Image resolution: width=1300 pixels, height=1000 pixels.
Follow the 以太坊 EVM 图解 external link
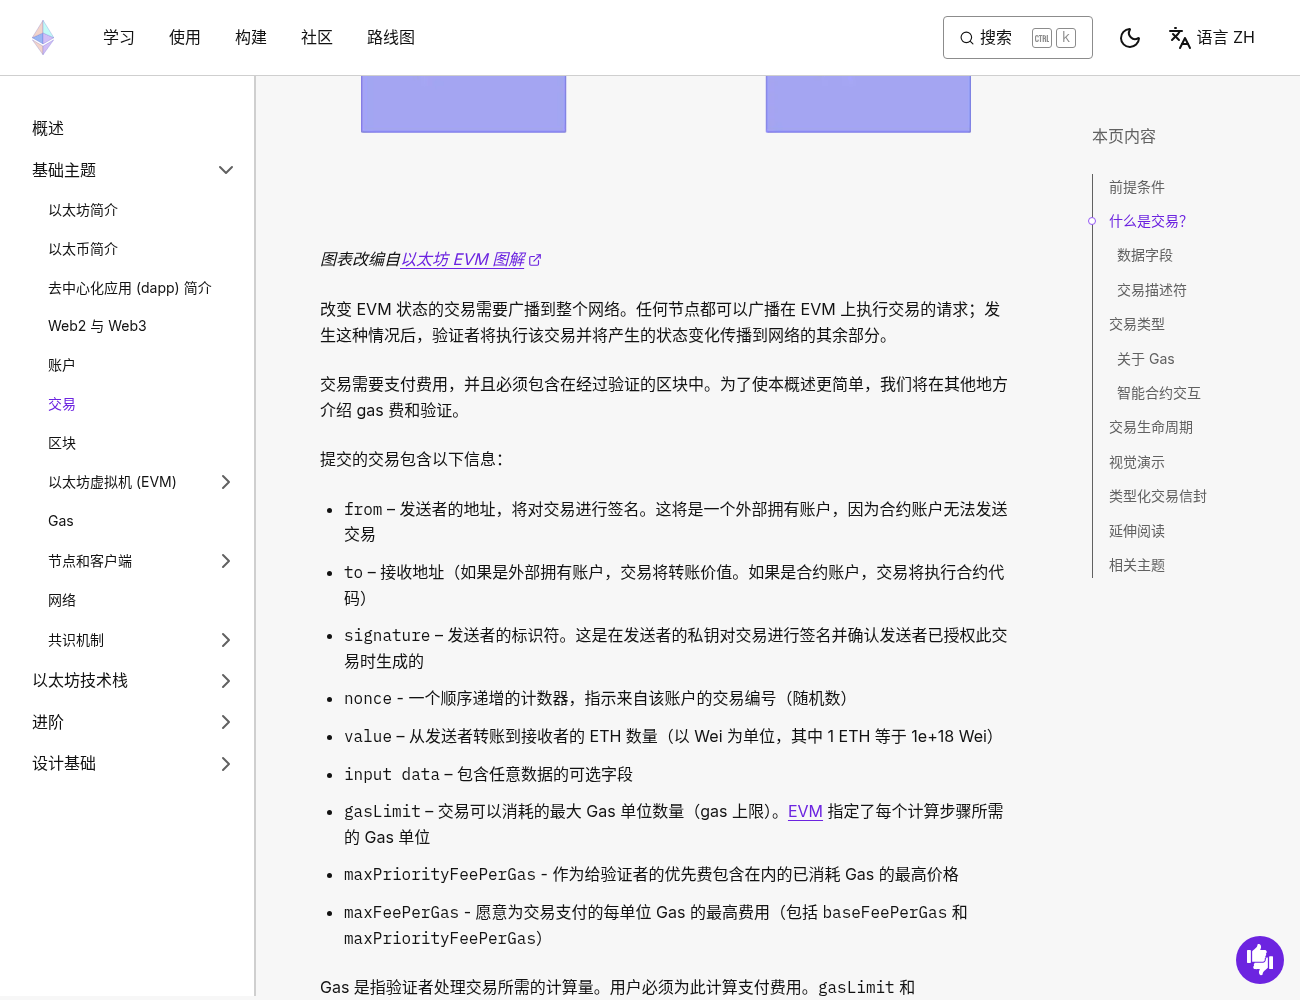[x=463, y=259]
